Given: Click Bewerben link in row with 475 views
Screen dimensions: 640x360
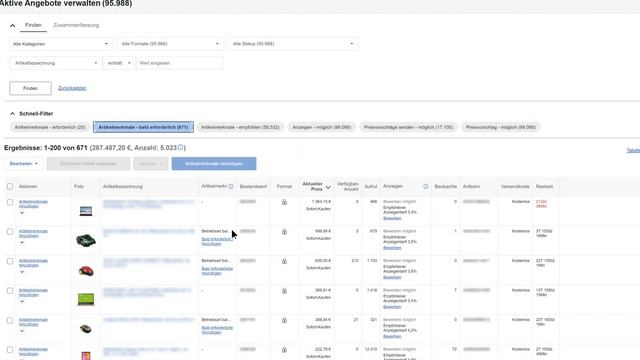Looking at the screenshot, I should point(392,248).
